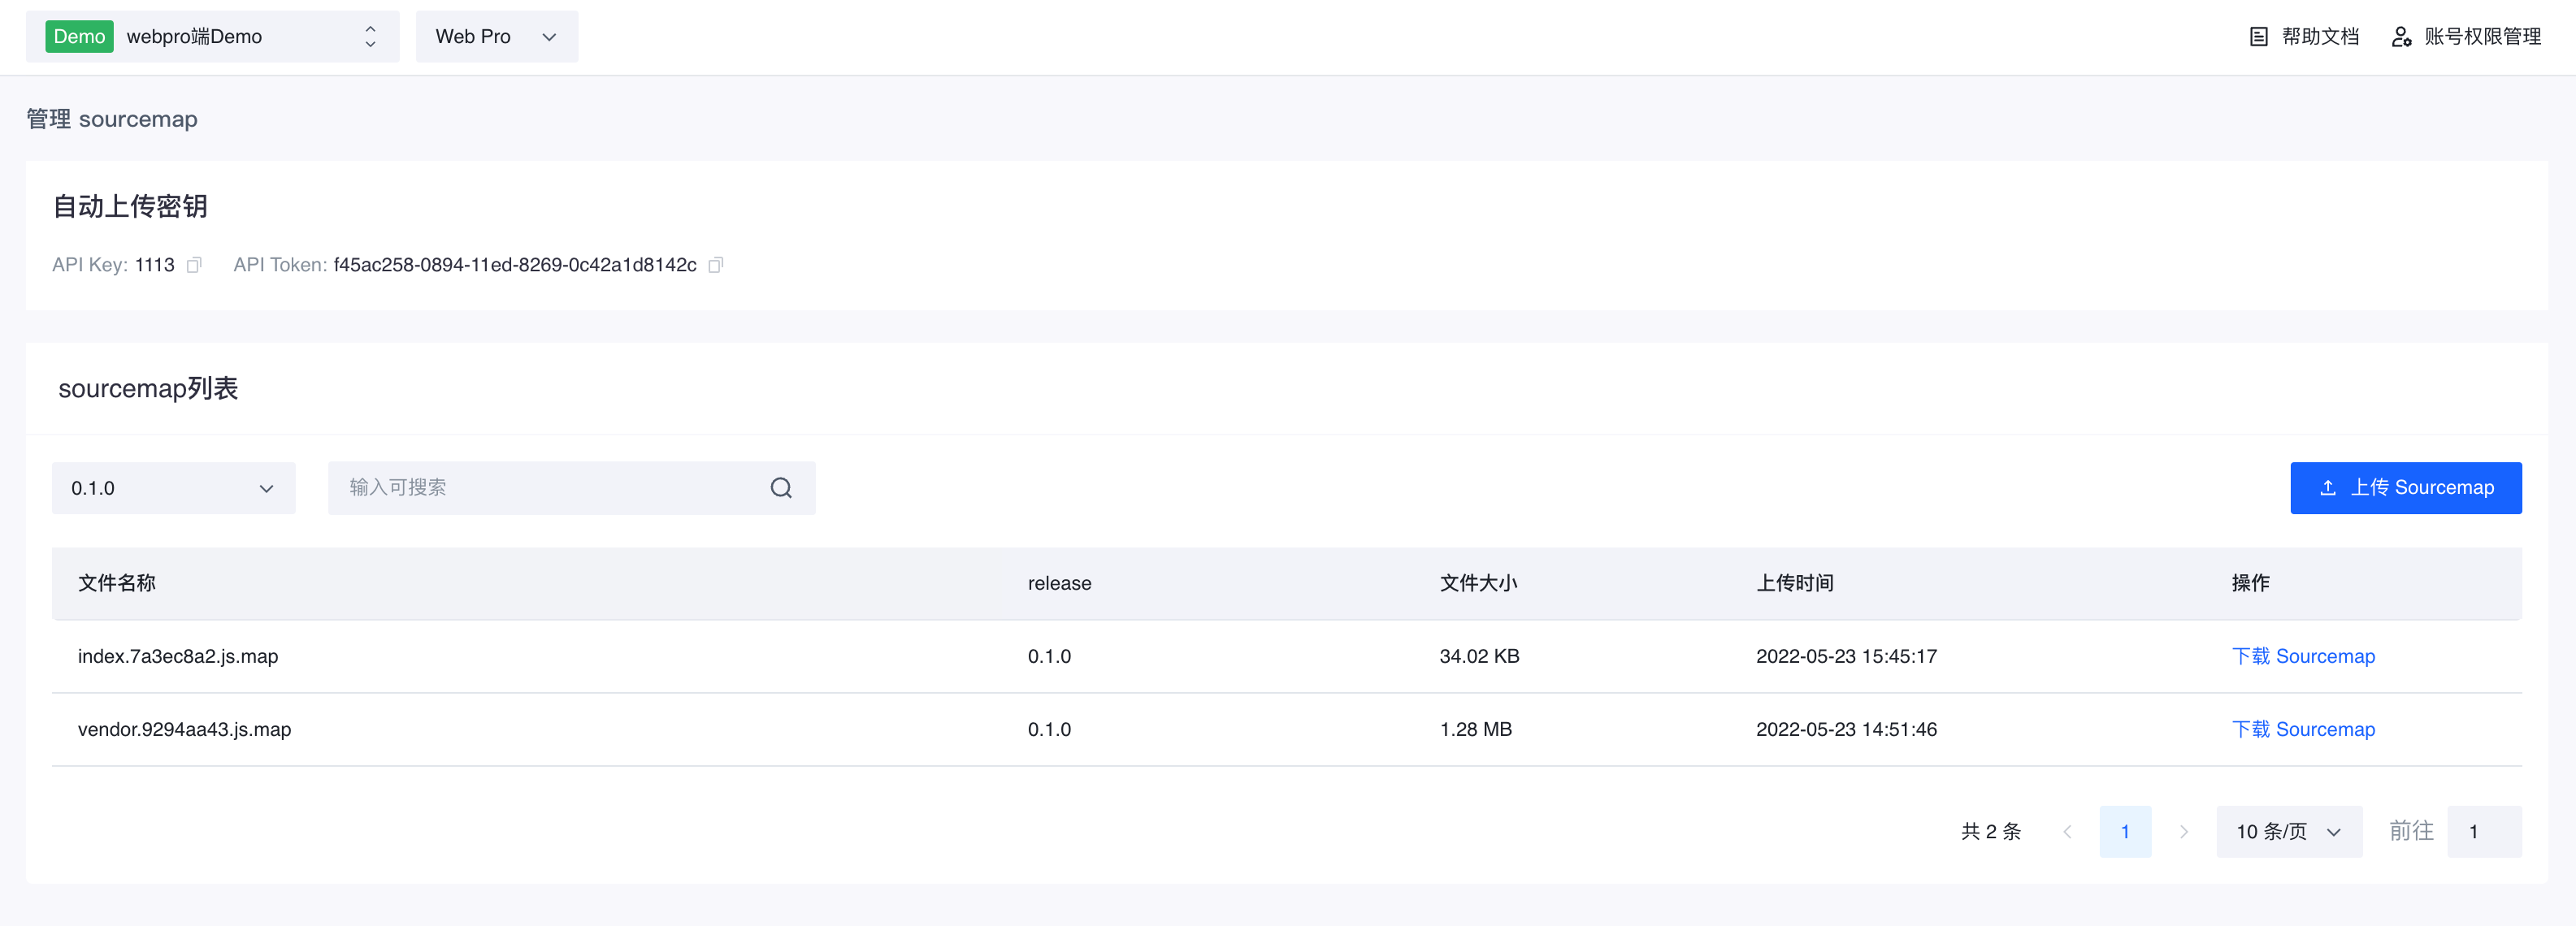The width and height of the screenshot is (2576, 926).
Task: Click the next page arrow
Action: (x=2184, y=832)
